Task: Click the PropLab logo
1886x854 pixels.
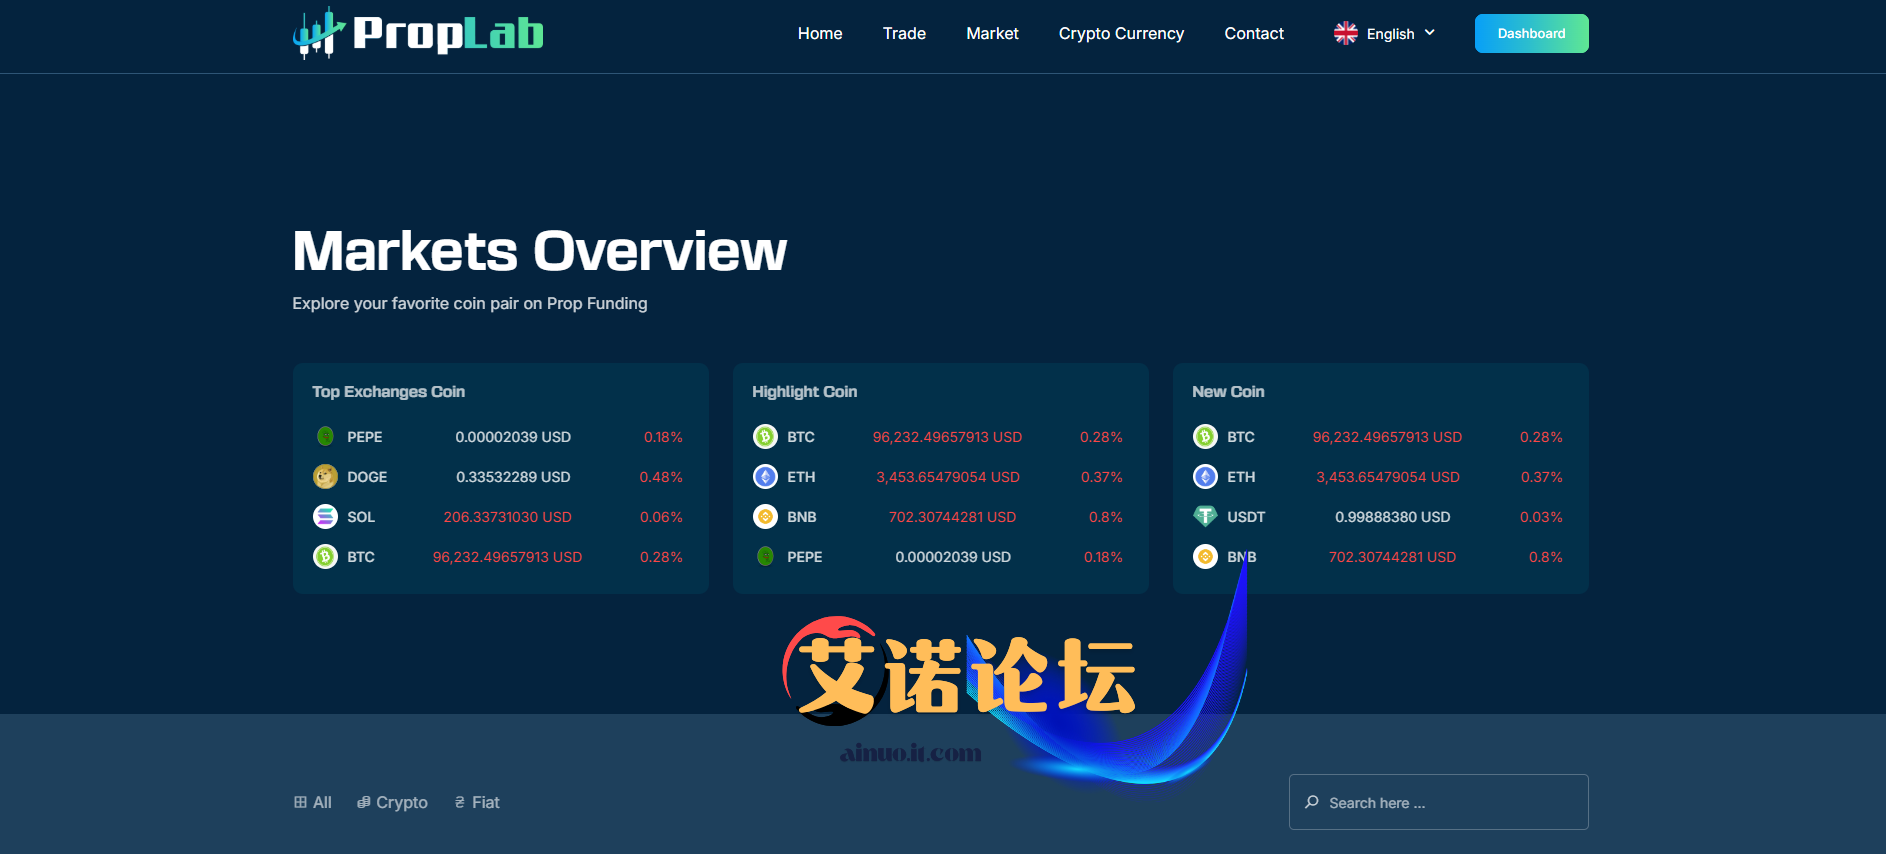Action: pyautogui.click(x=418, y=34)
